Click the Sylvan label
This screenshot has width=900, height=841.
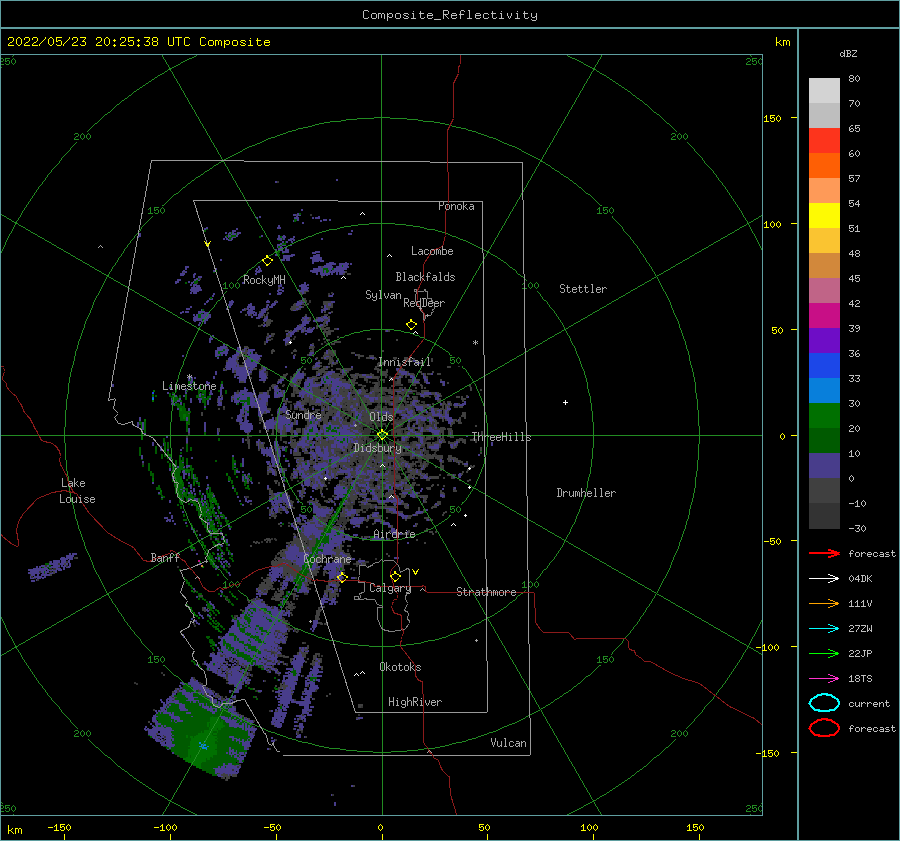coord(383,295)
